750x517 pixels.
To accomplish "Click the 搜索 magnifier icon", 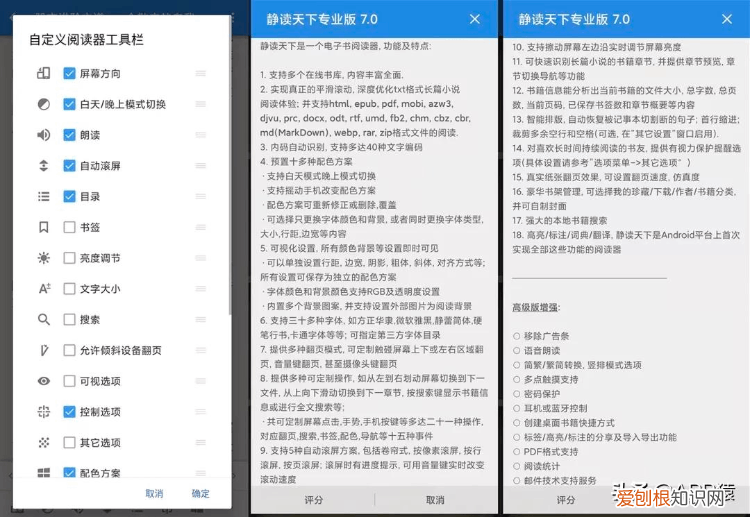I will [44, 319].
